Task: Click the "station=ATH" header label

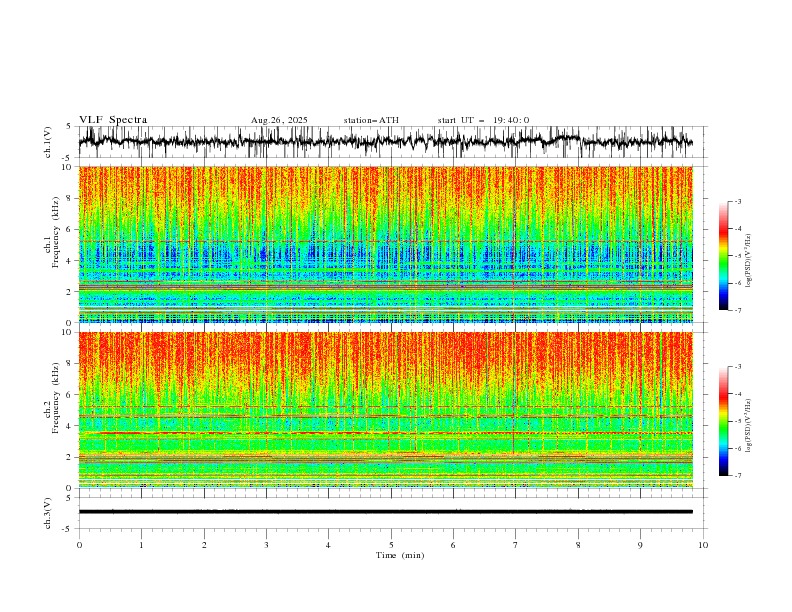Action: click(371, 120)
